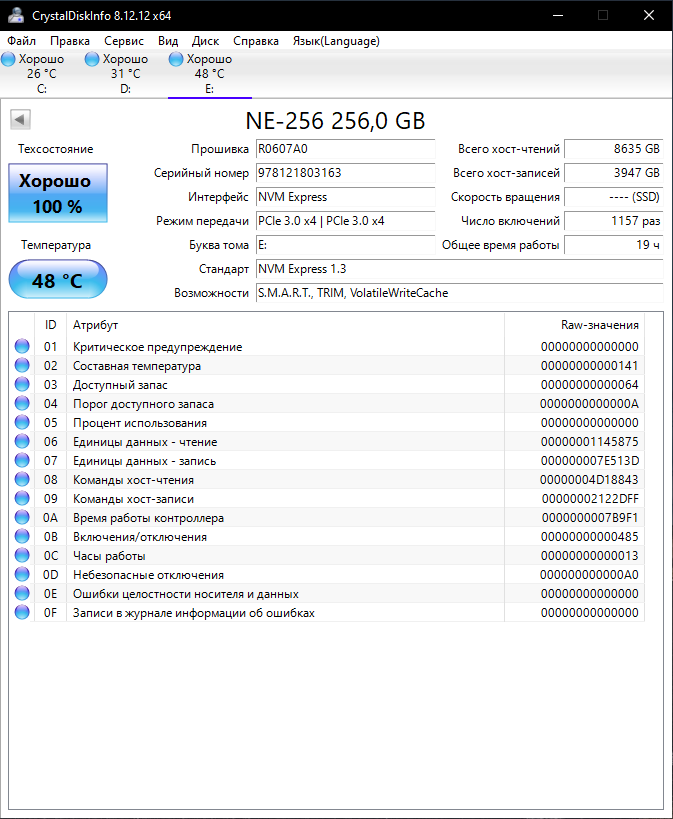Click the ID column header

click(50, 325)
